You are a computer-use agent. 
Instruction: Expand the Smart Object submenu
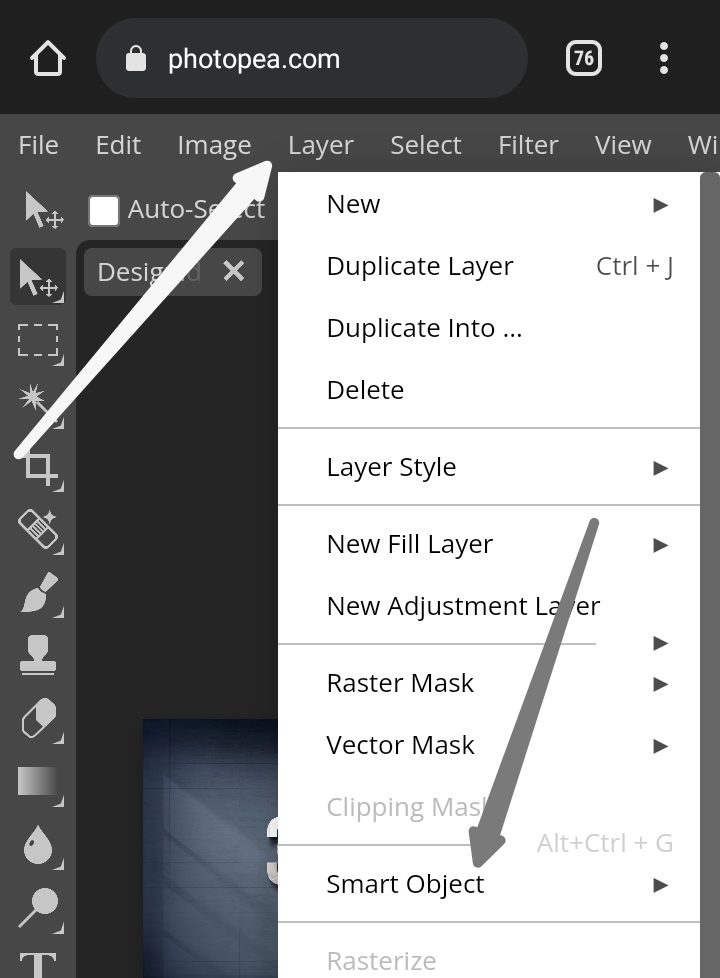[489, 884]
